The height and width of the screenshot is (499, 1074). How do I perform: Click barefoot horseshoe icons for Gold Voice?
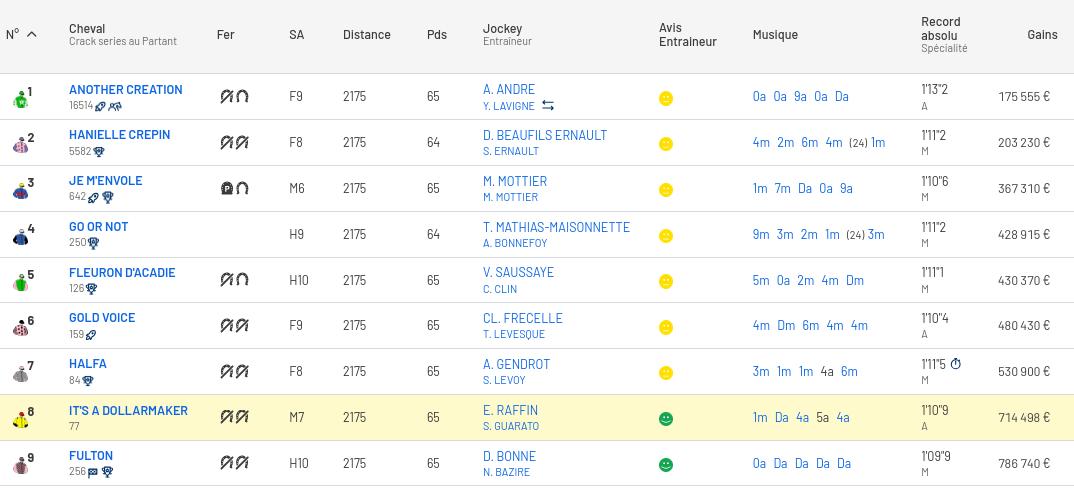(234, 325)
